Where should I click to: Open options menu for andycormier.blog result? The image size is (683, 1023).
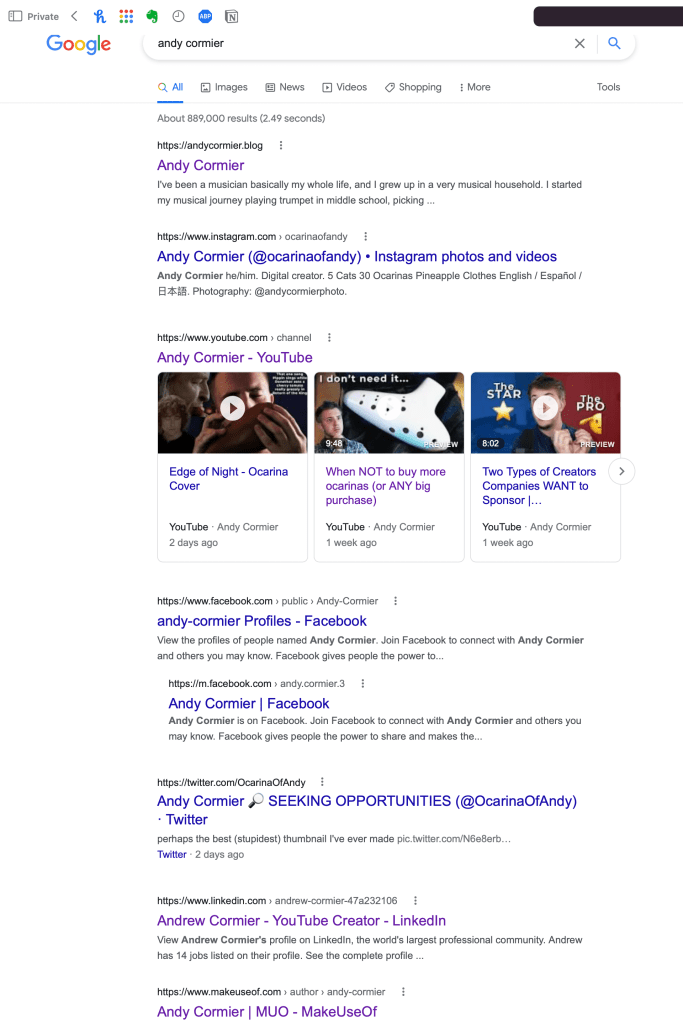(x=281, y=145)
